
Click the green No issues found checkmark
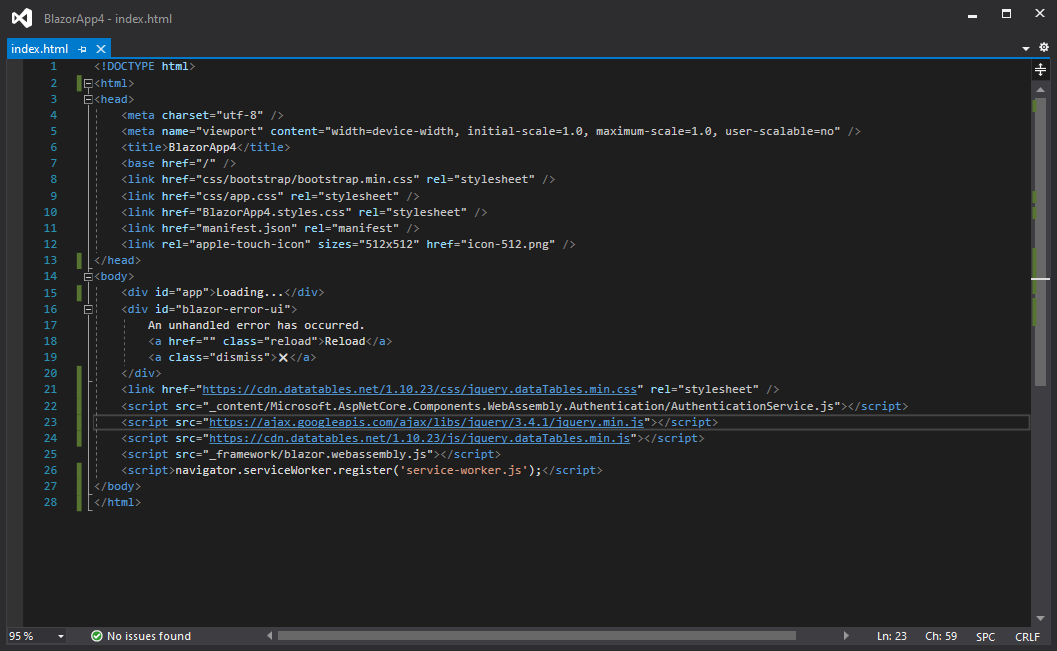tap(97, 636)
